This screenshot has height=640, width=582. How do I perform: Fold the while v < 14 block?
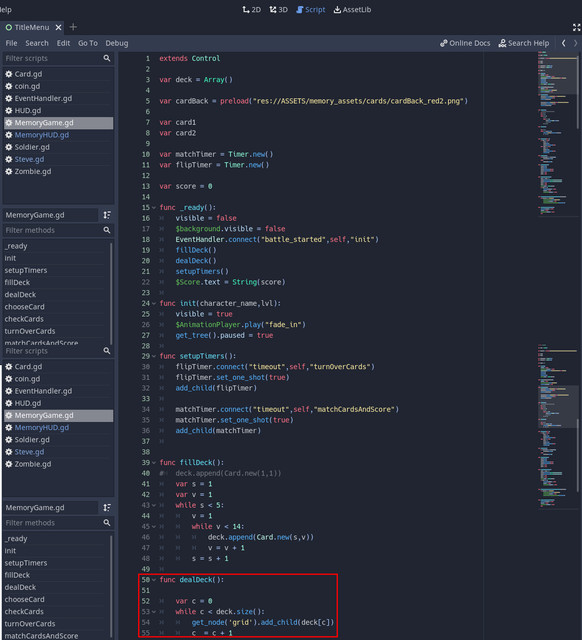click(154, 527)
